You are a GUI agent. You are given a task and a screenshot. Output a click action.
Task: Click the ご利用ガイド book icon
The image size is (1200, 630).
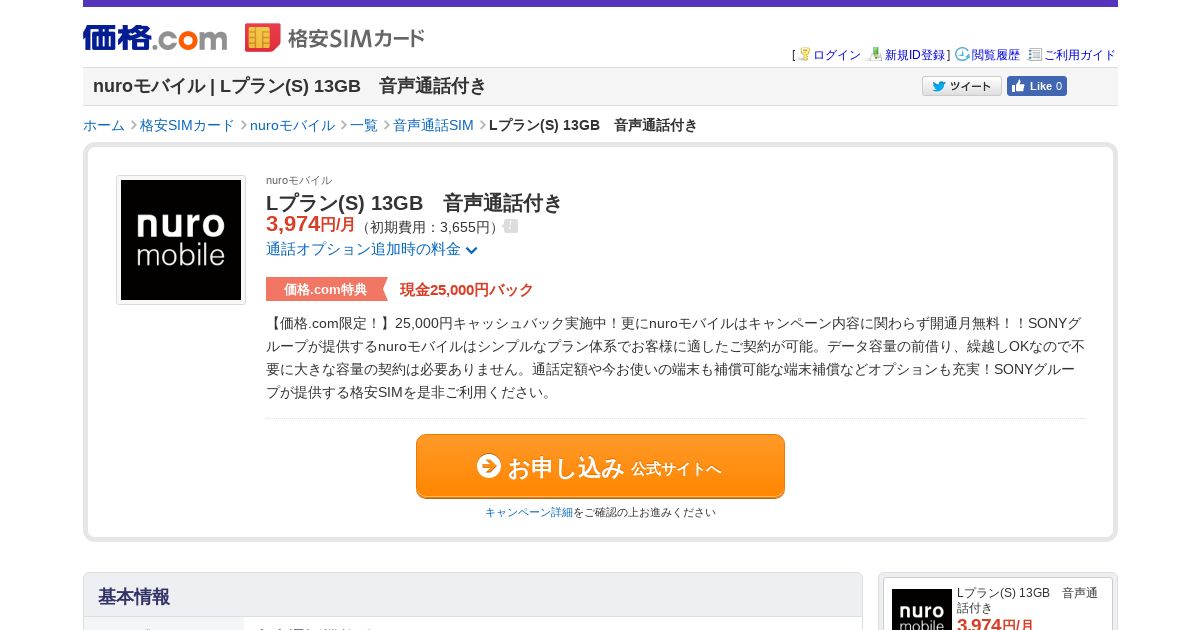tap(1035, 54)
